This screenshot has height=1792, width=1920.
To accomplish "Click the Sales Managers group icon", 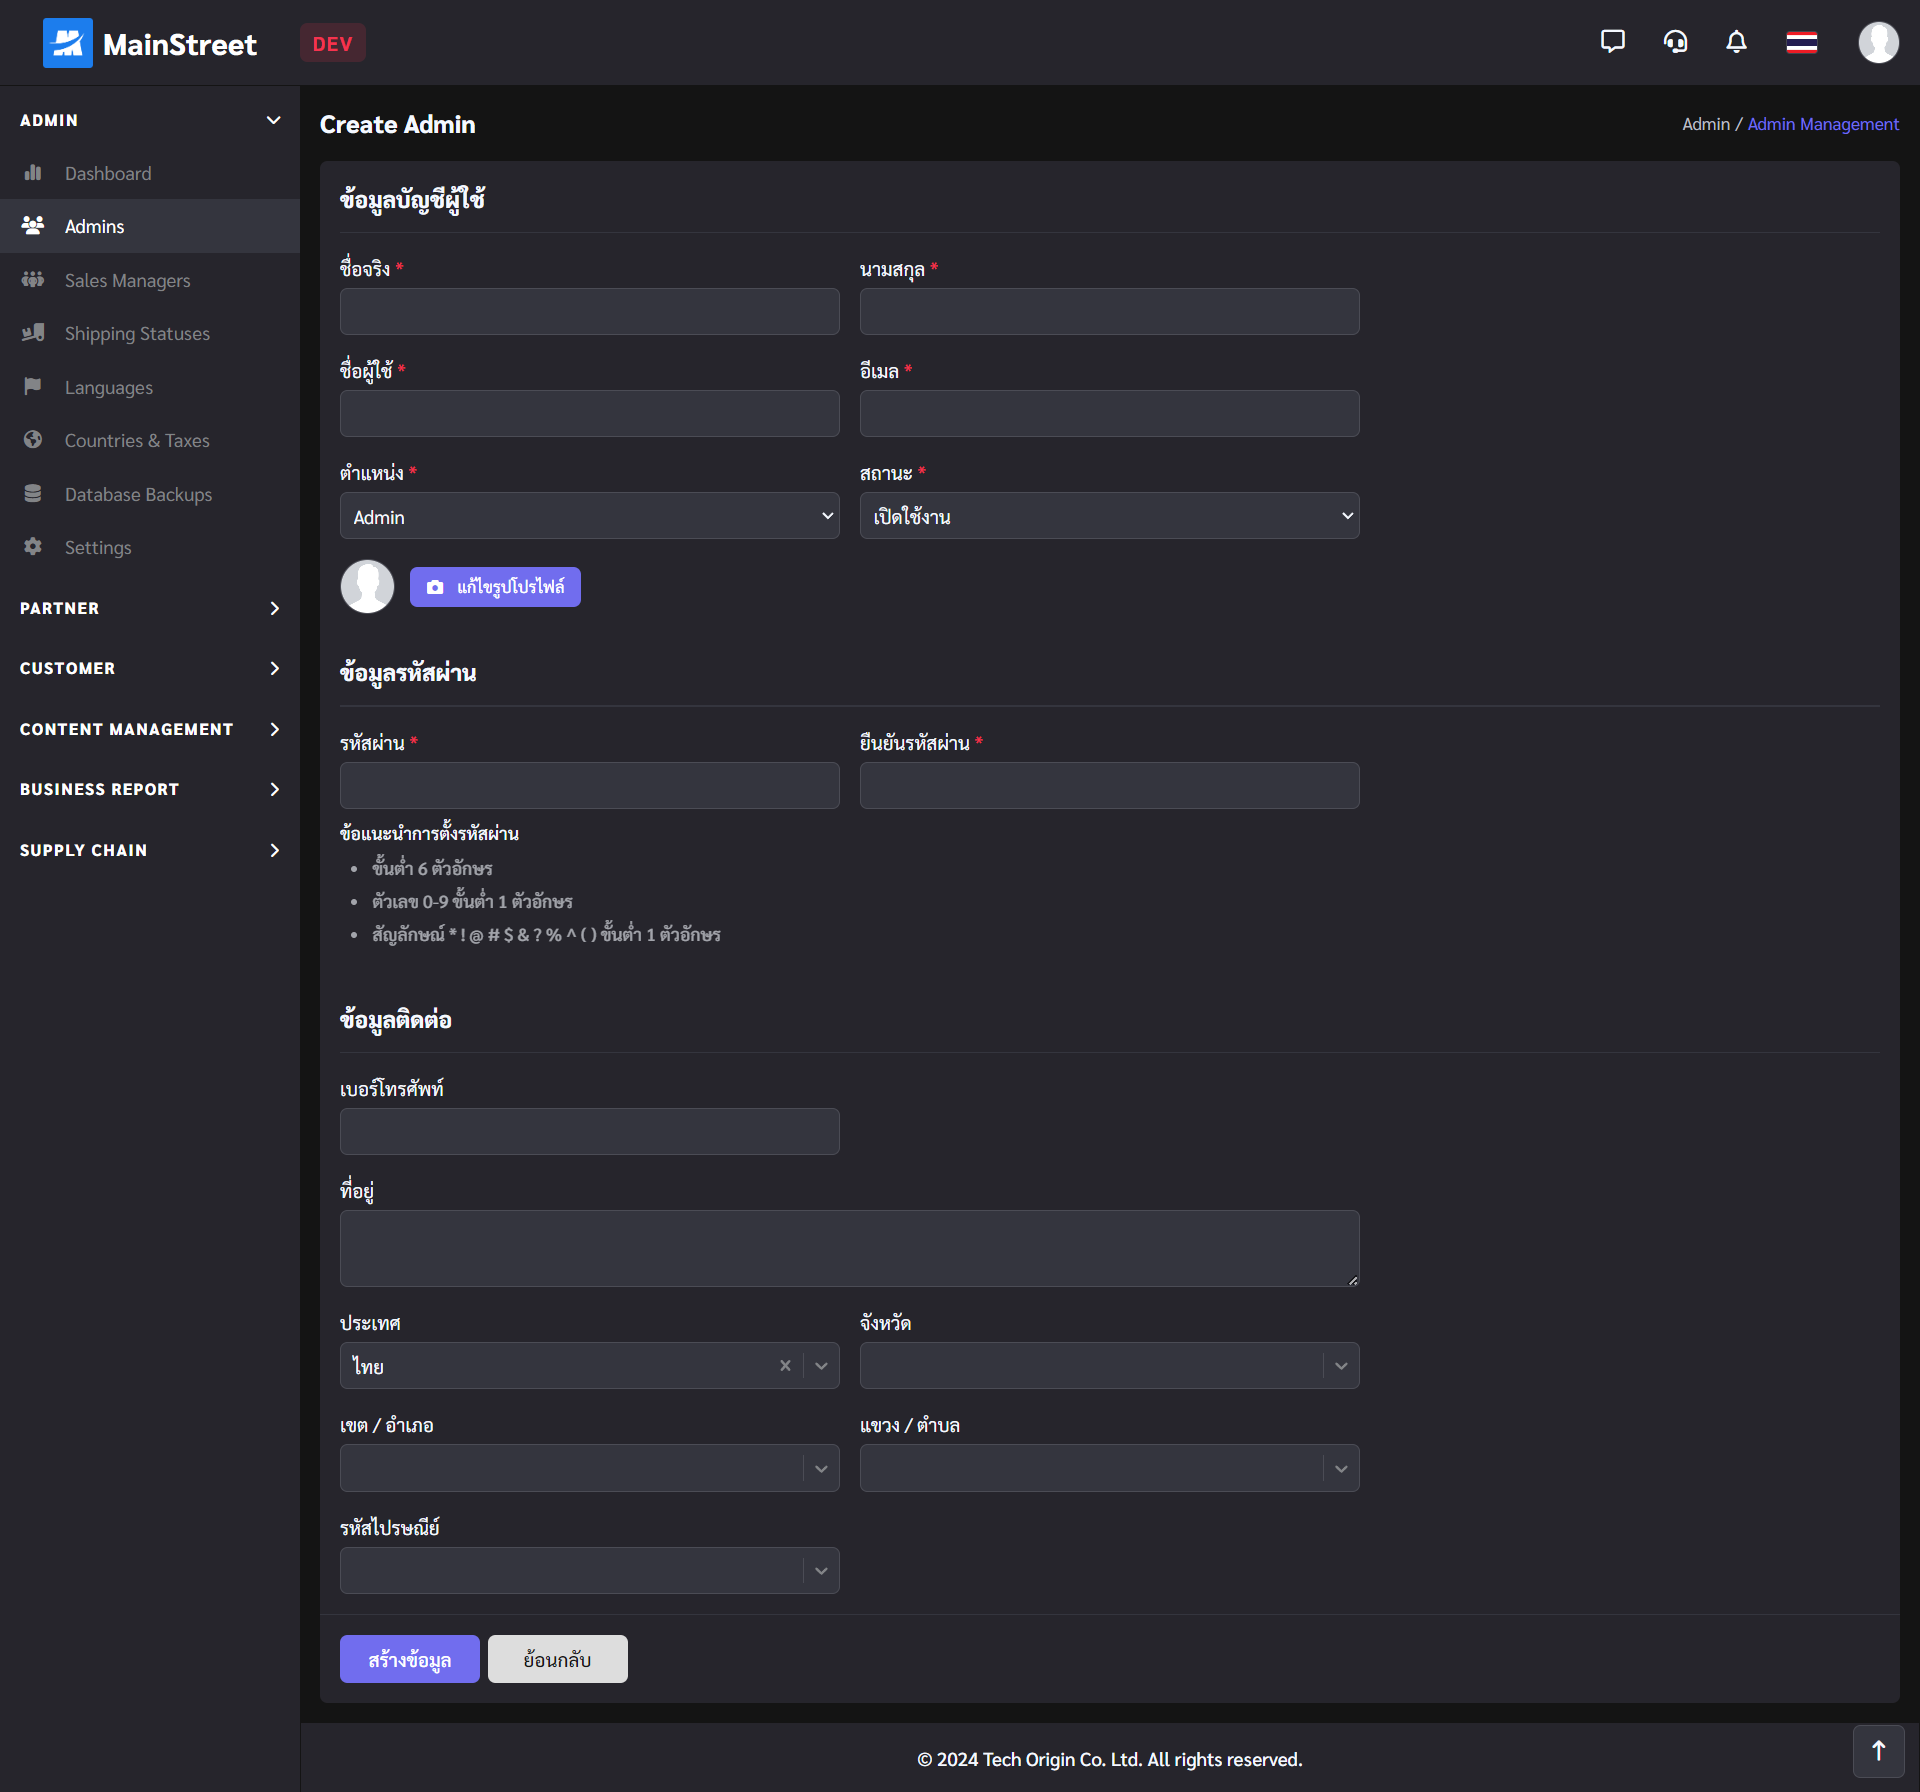I will [33, 280].
